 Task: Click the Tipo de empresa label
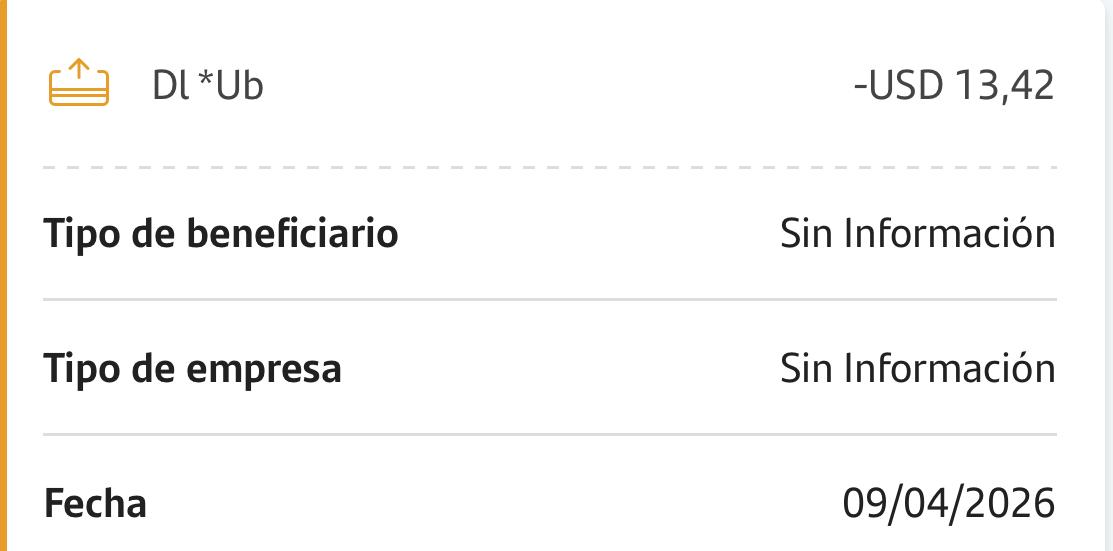192,369
